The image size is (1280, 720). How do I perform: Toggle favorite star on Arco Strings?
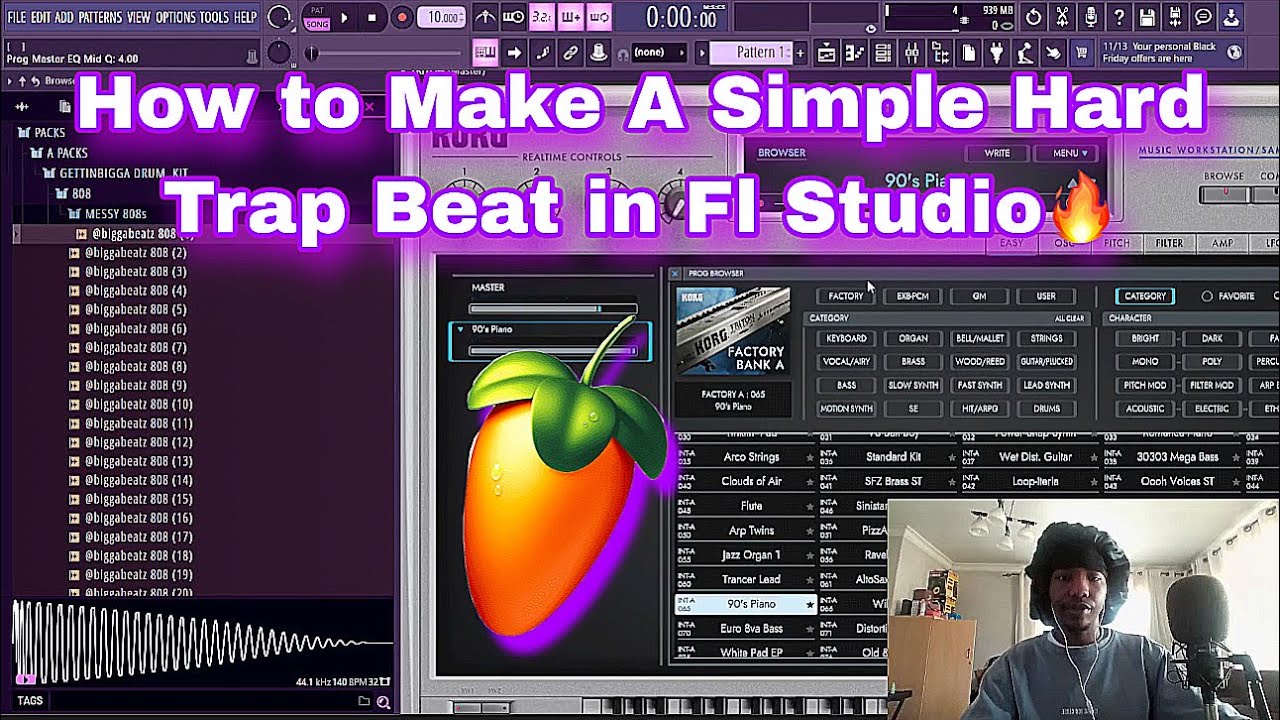point(810,457)
